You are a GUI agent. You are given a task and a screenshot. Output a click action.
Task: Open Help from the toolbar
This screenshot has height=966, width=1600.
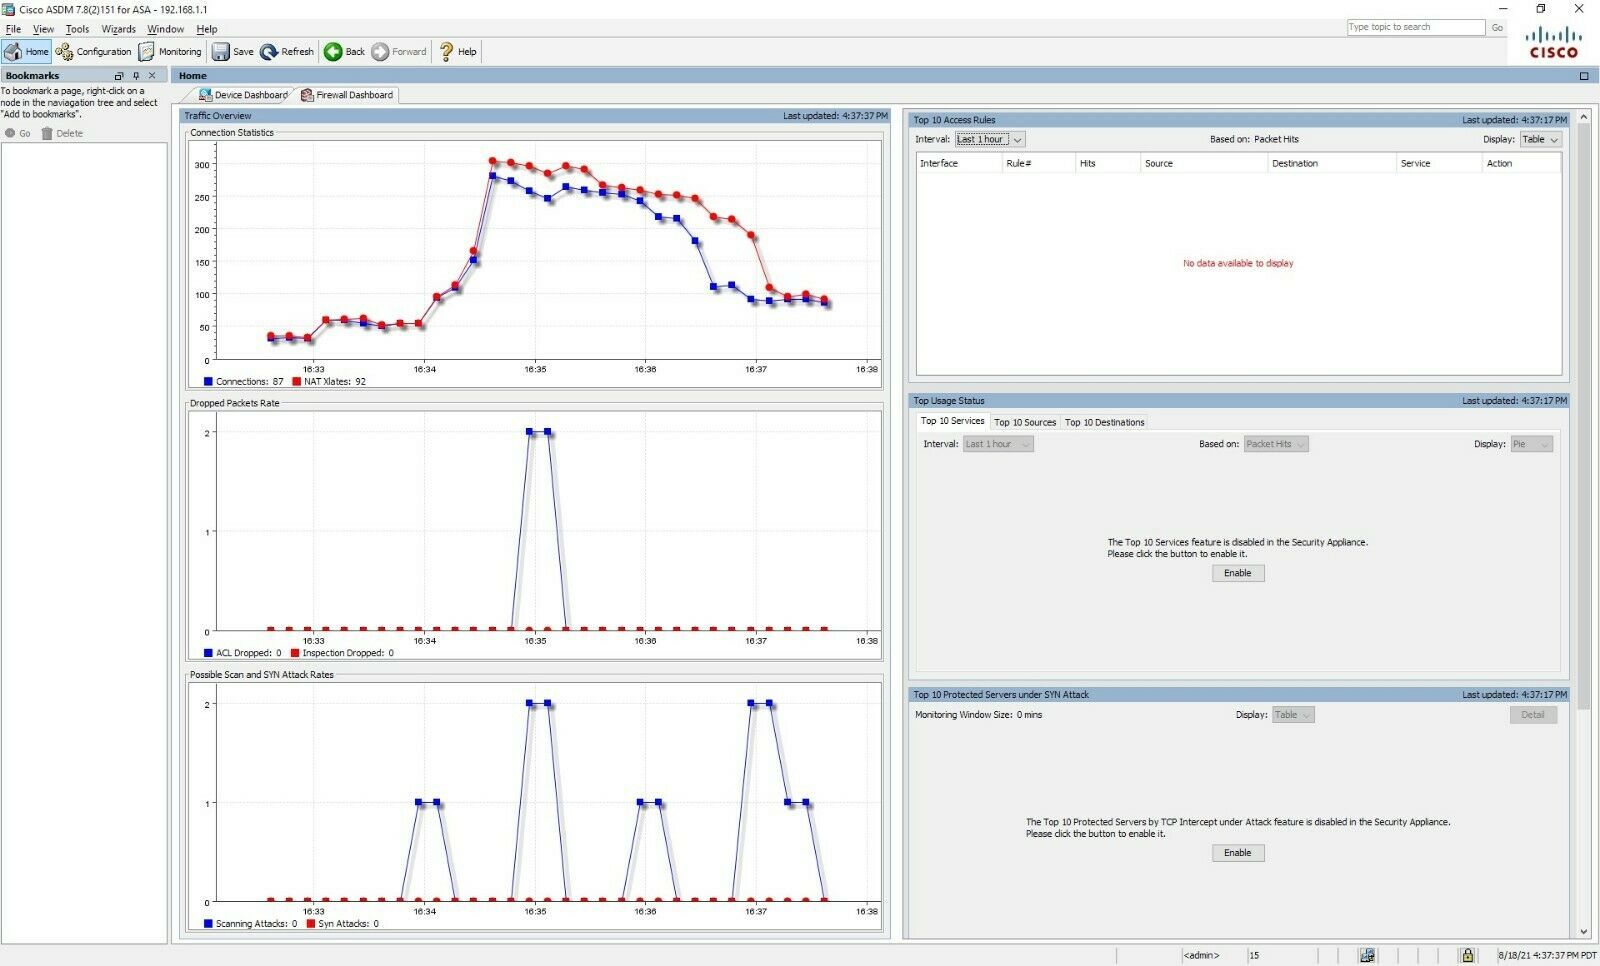(458, 52)
